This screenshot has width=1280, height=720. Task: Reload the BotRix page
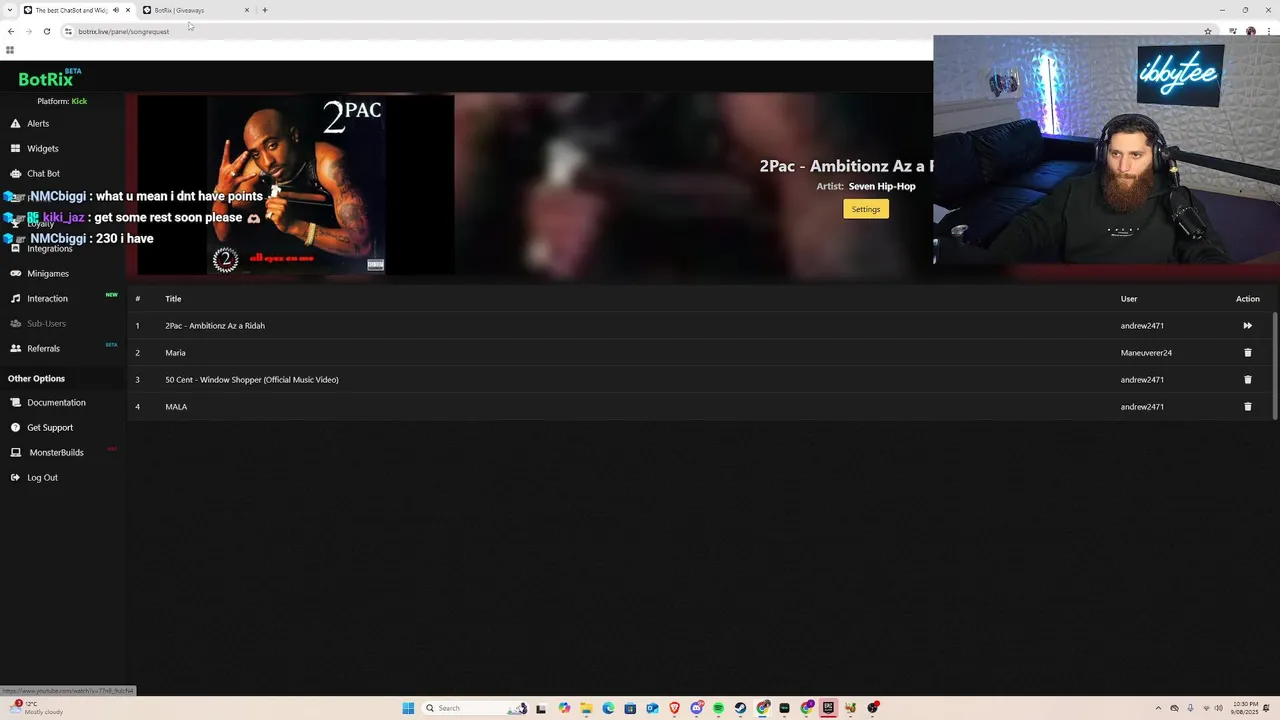[47, 31]
